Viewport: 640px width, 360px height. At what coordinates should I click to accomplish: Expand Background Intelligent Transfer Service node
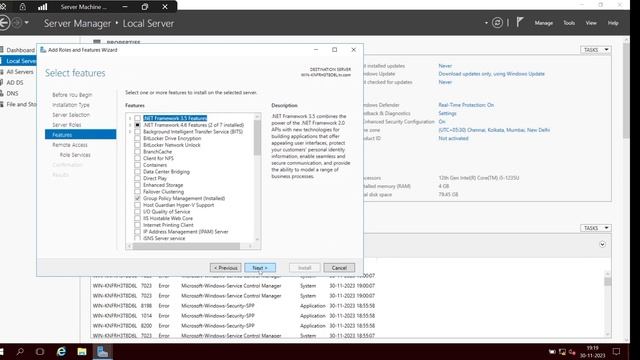click(x=130, y=131)
